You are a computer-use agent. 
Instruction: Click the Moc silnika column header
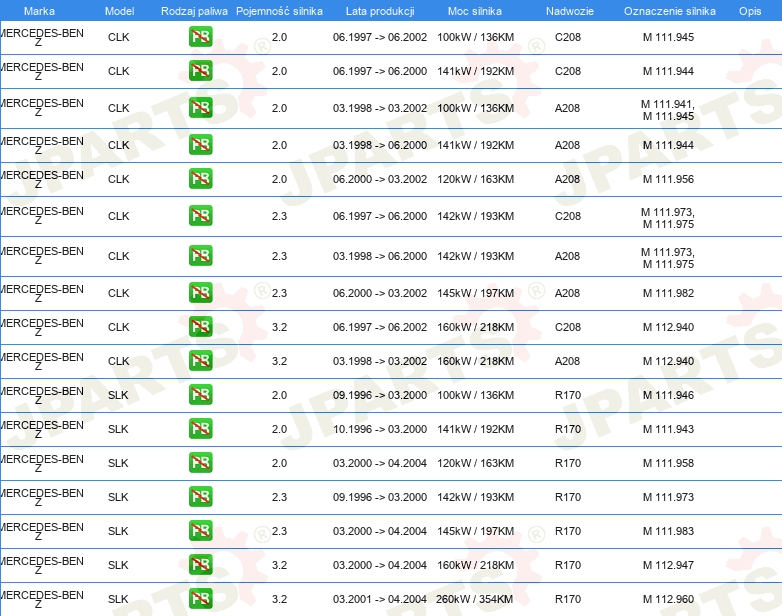pos(475,11)
